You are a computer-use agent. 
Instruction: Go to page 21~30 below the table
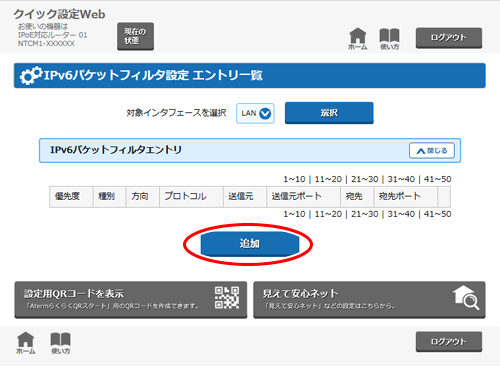pyautogui.click(x=365, y=214)
